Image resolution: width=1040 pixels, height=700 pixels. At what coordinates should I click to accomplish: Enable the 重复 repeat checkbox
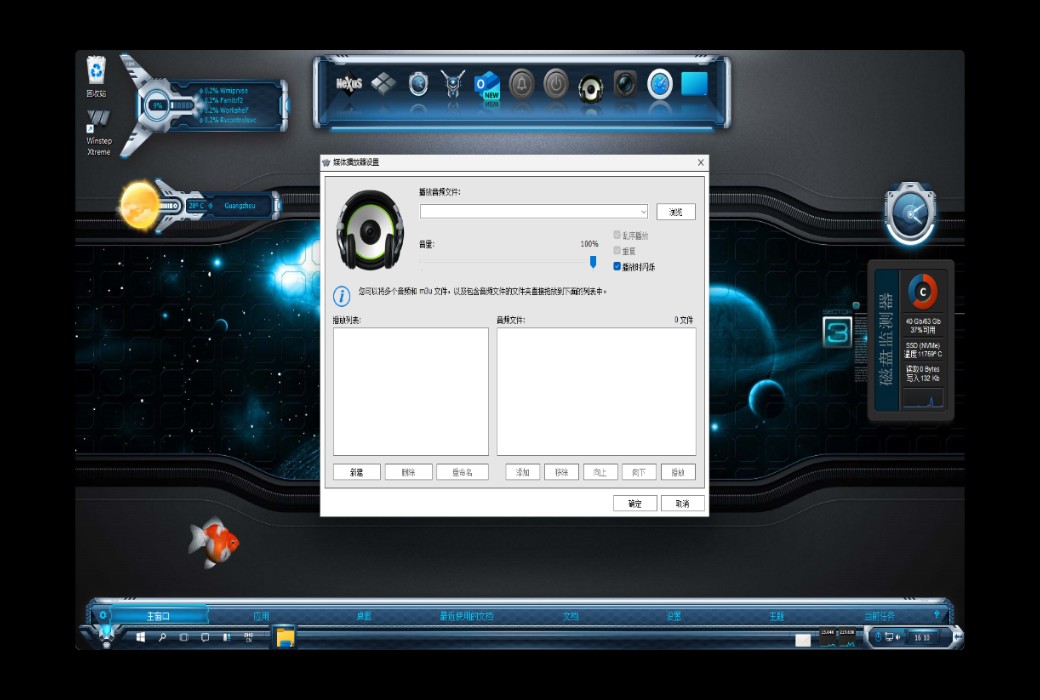[617, 249]
